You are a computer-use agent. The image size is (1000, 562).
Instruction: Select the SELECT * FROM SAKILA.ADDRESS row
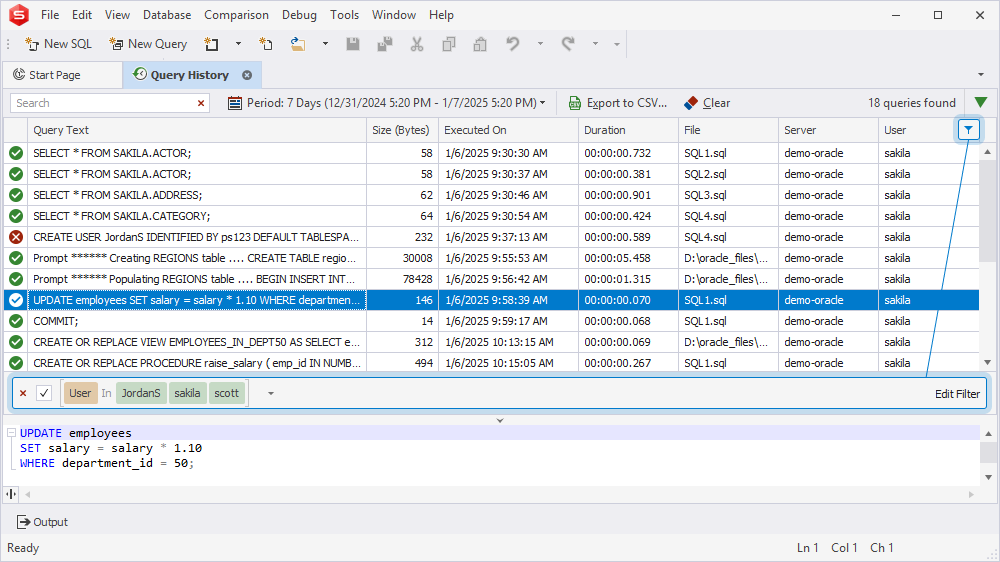click(492, 195)
